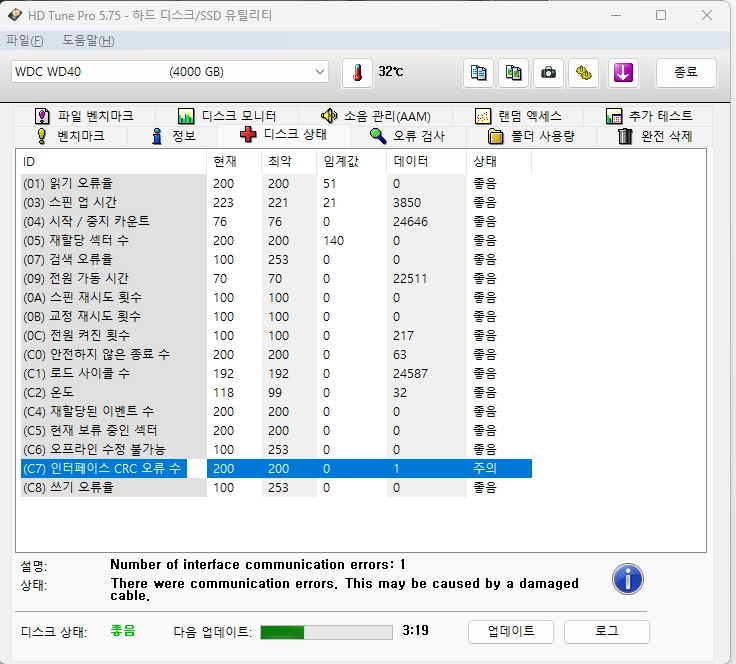Select highlighted row (C7) 인터페이스 CRC 오류 수

point(276,468)
